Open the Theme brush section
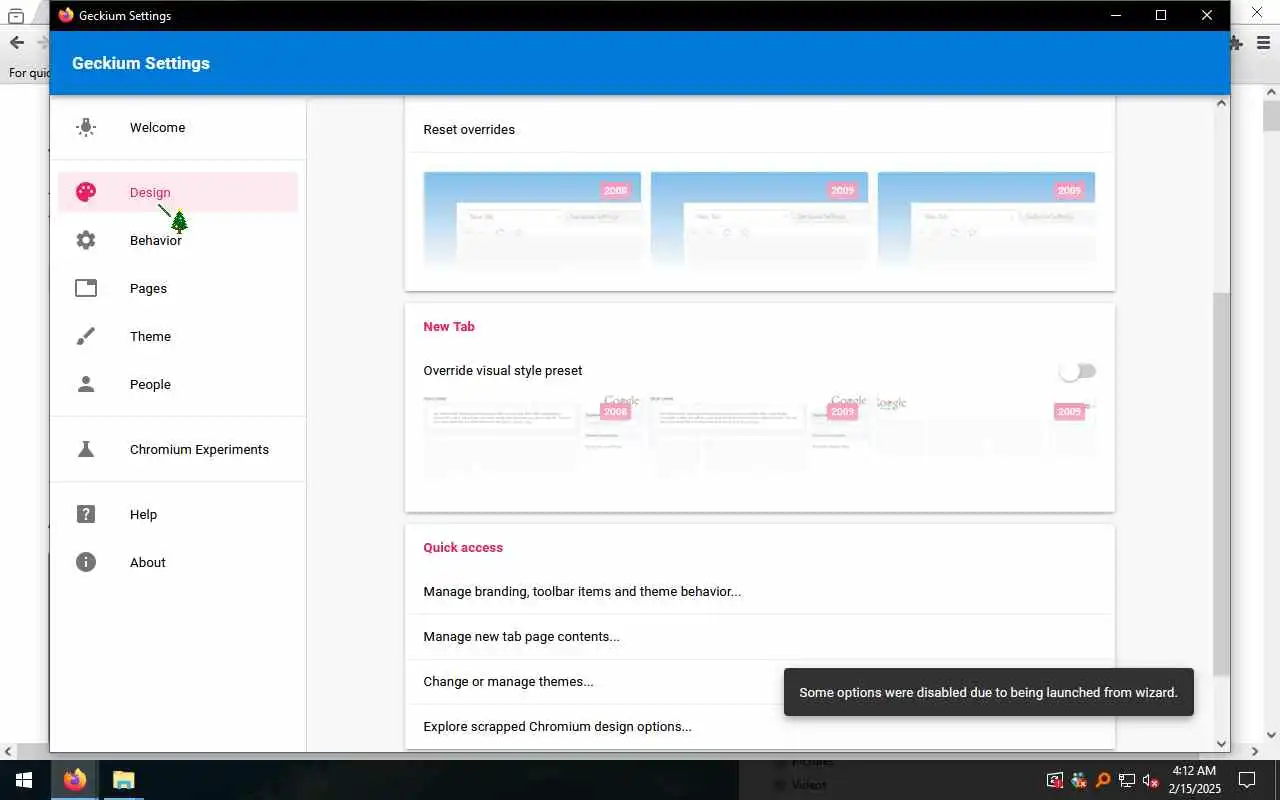 tap(177, 336)
